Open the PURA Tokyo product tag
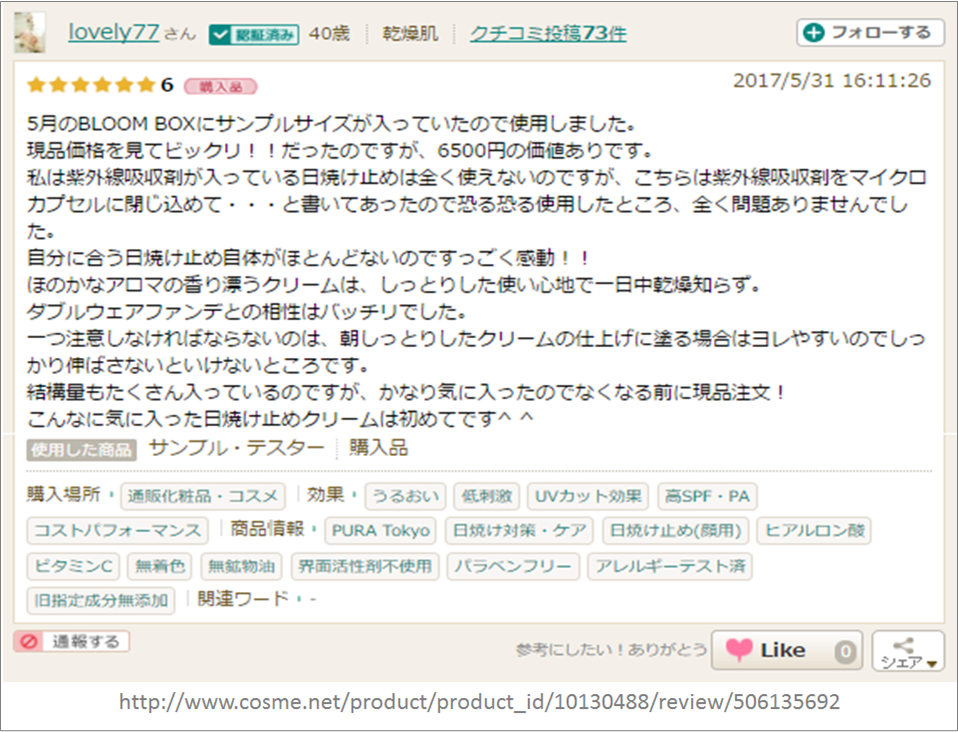This screenshot has height=732, width=958. pyautogui.click(x=380, y=531)
